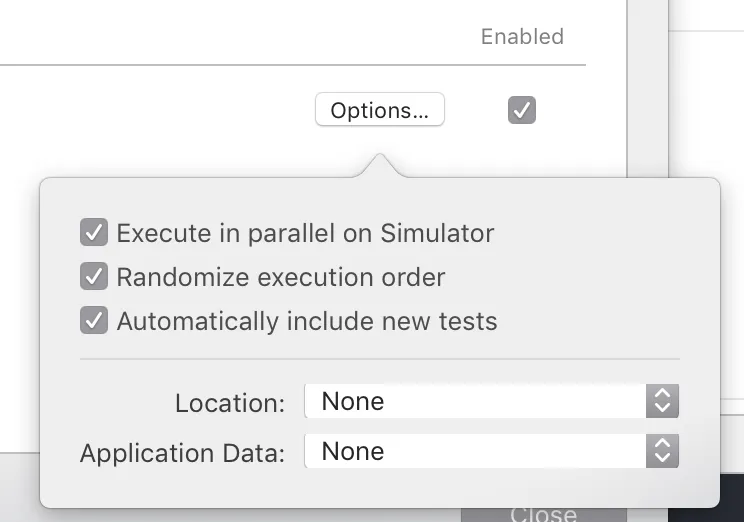This screenshot has width=744, height=522.
Task: Click the Enabled column header
Action: 522,37
